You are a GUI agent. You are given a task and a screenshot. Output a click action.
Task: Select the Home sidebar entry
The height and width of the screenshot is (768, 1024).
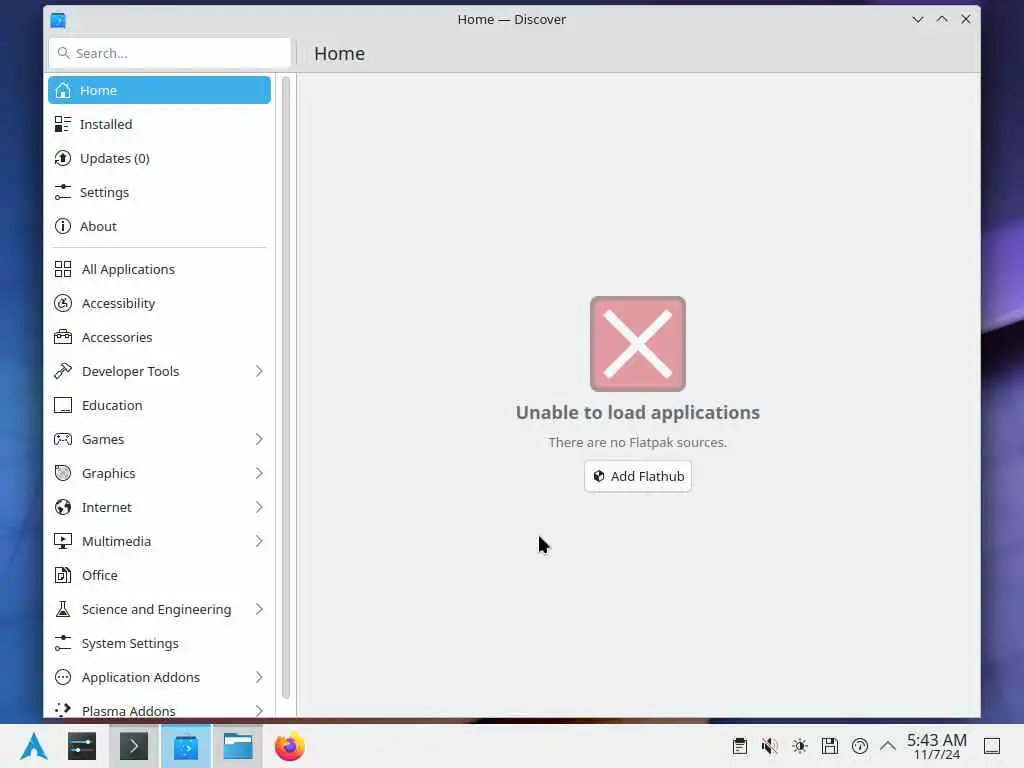click(159, 90)
